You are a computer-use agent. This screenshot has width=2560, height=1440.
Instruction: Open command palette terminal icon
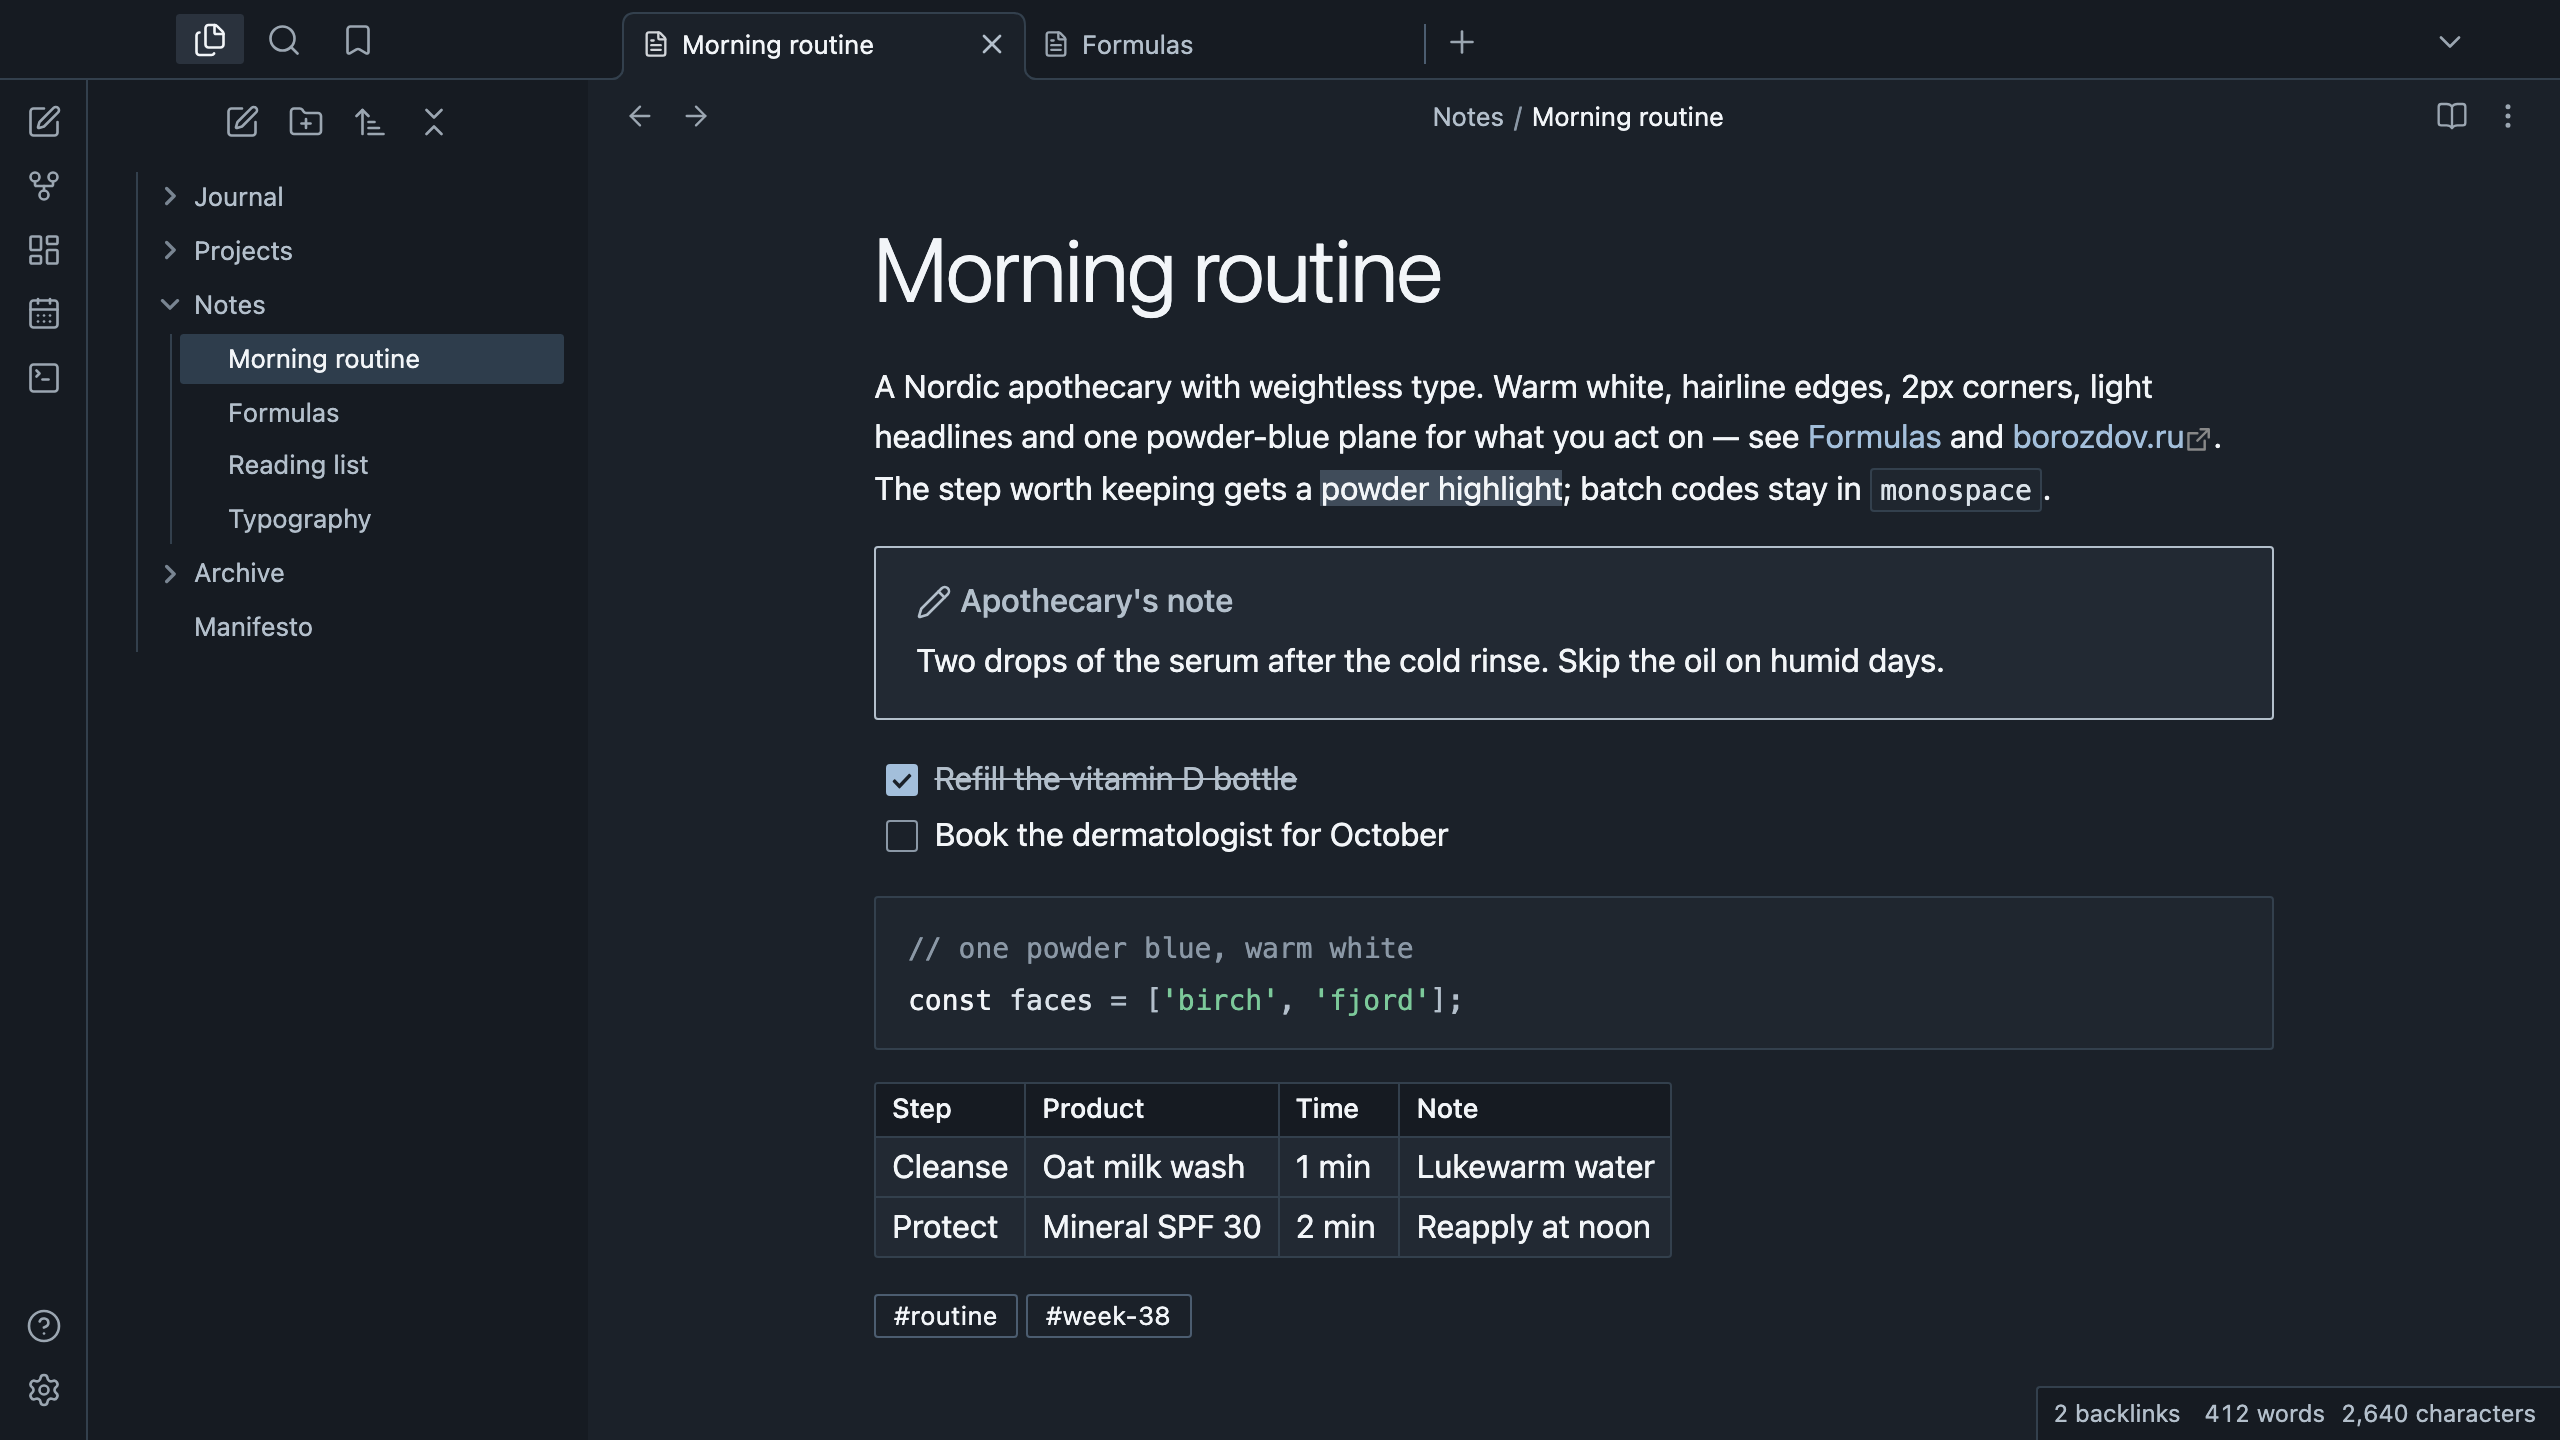[44, 378]
